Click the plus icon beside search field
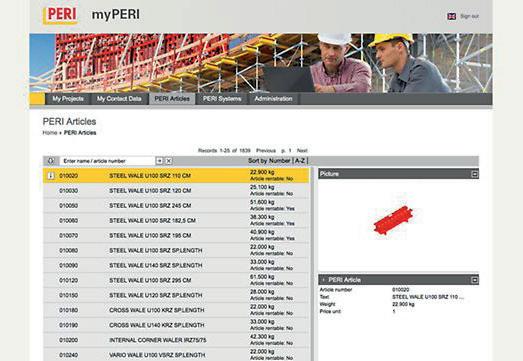The width and height of the screenshot is (523, 361). pyautogui.click(x=159, y=161)
